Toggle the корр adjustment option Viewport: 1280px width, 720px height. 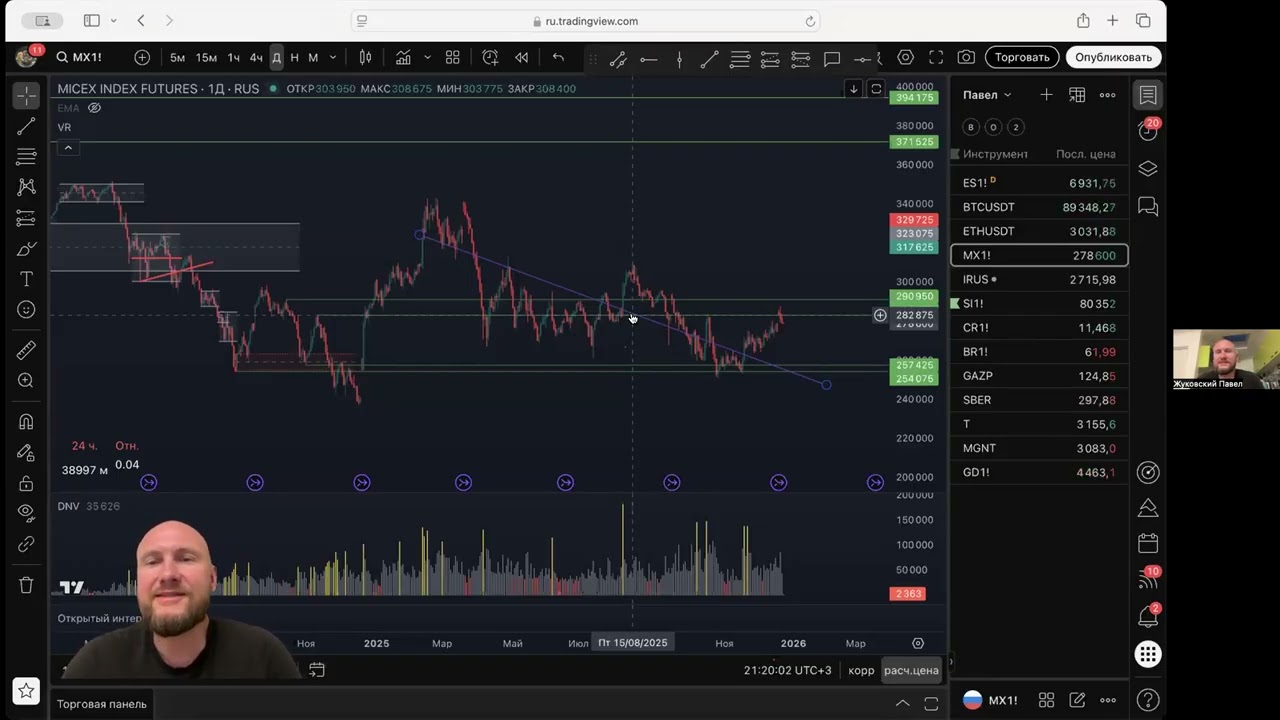[x=861, y=670]
